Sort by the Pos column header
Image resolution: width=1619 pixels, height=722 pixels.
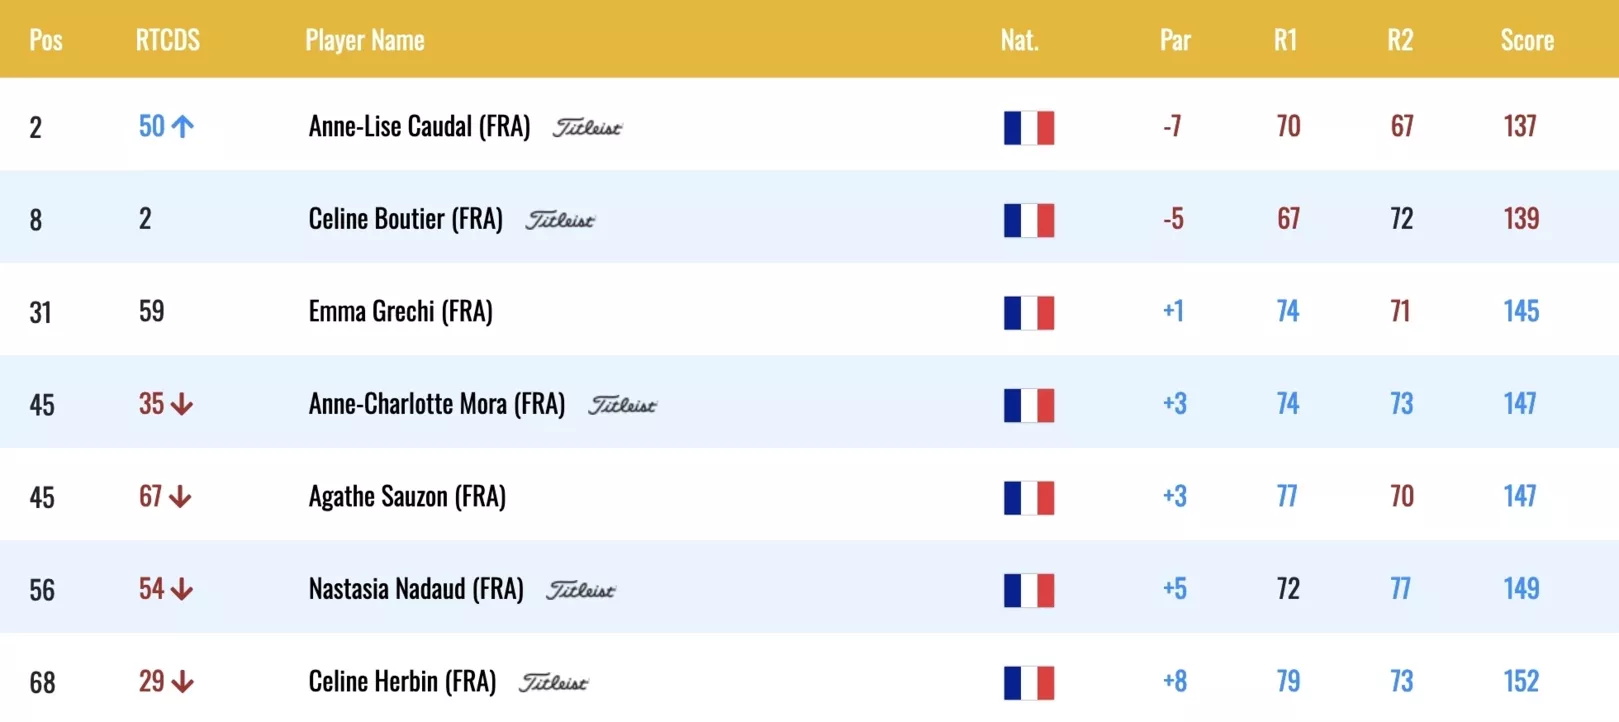point(46,40)
